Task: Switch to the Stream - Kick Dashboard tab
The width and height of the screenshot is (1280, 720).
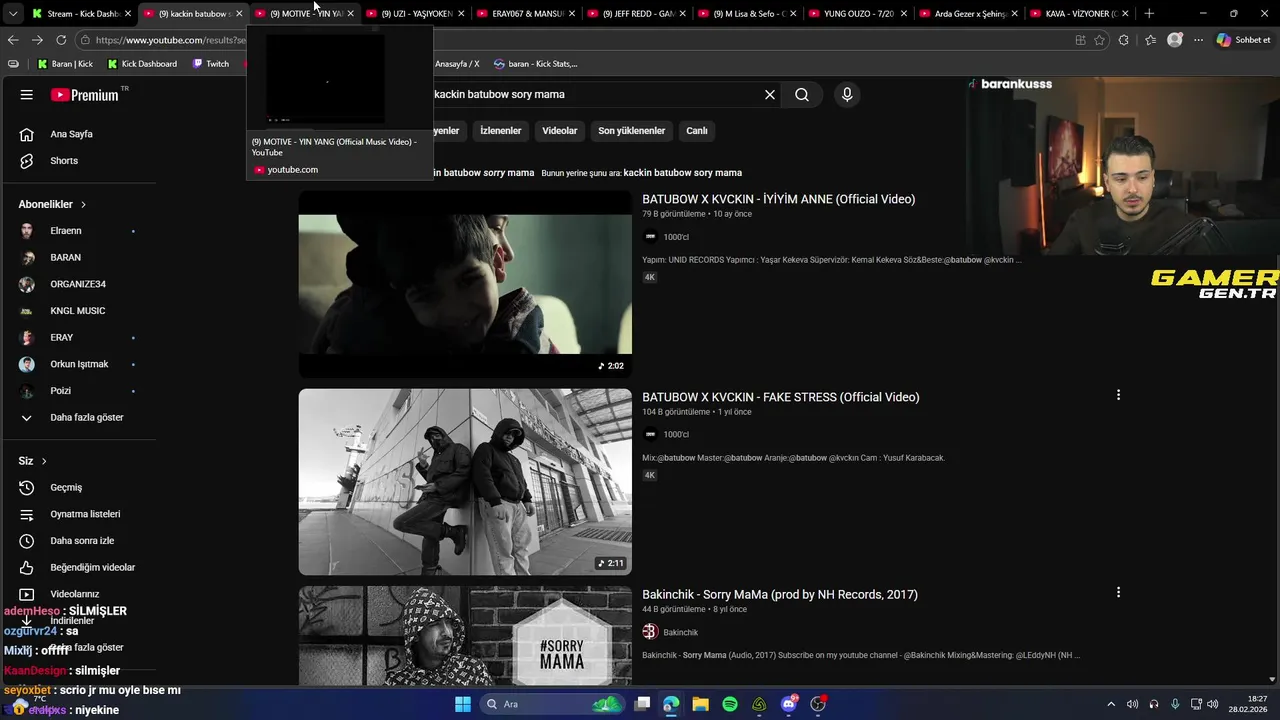Action: 80,14
